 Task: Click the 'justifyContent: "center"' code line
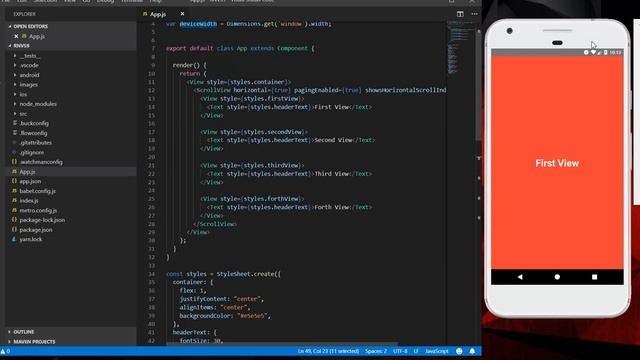[222, 299]
